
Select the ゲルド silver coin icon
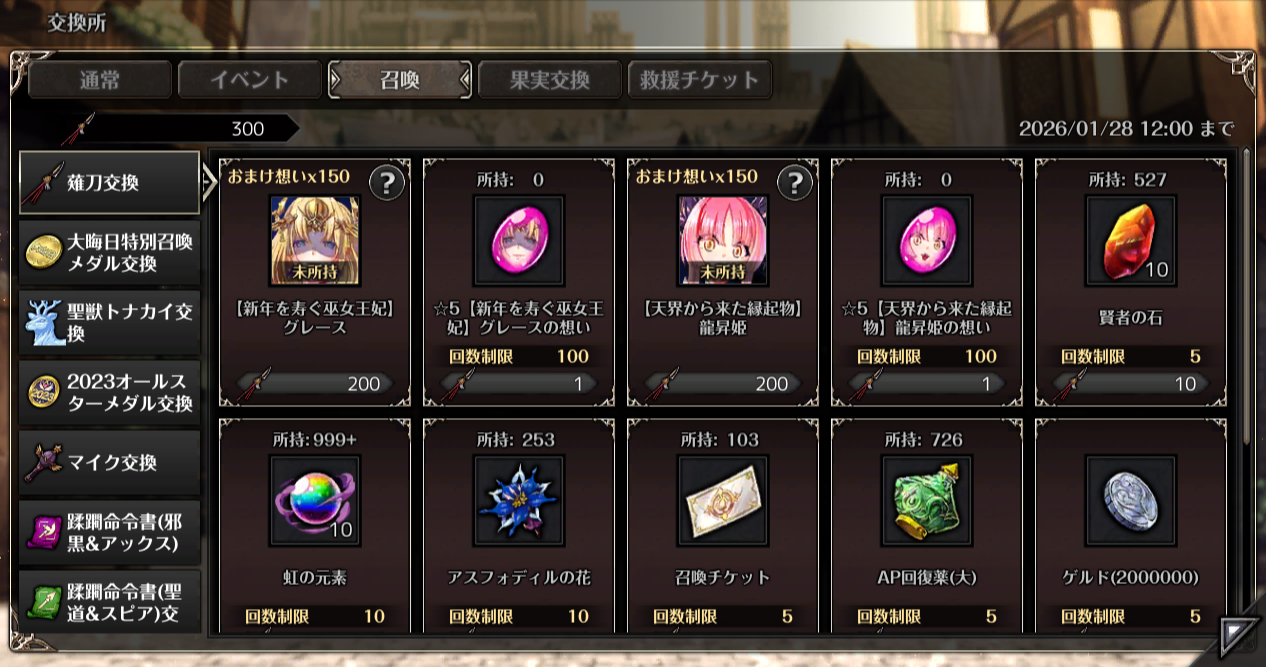pyautogui.click(x=1130, y=501)
